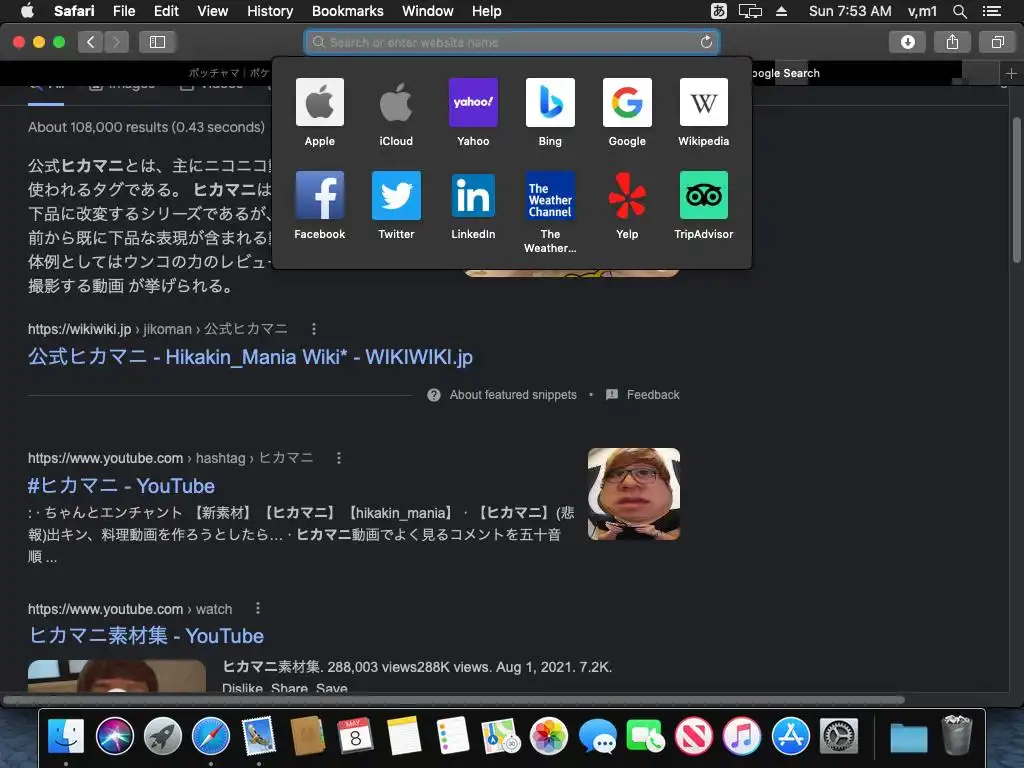Open the Yahoo favorite tile
The height and width of the screenshot is (768, 1024).
[x=473, y=112]
